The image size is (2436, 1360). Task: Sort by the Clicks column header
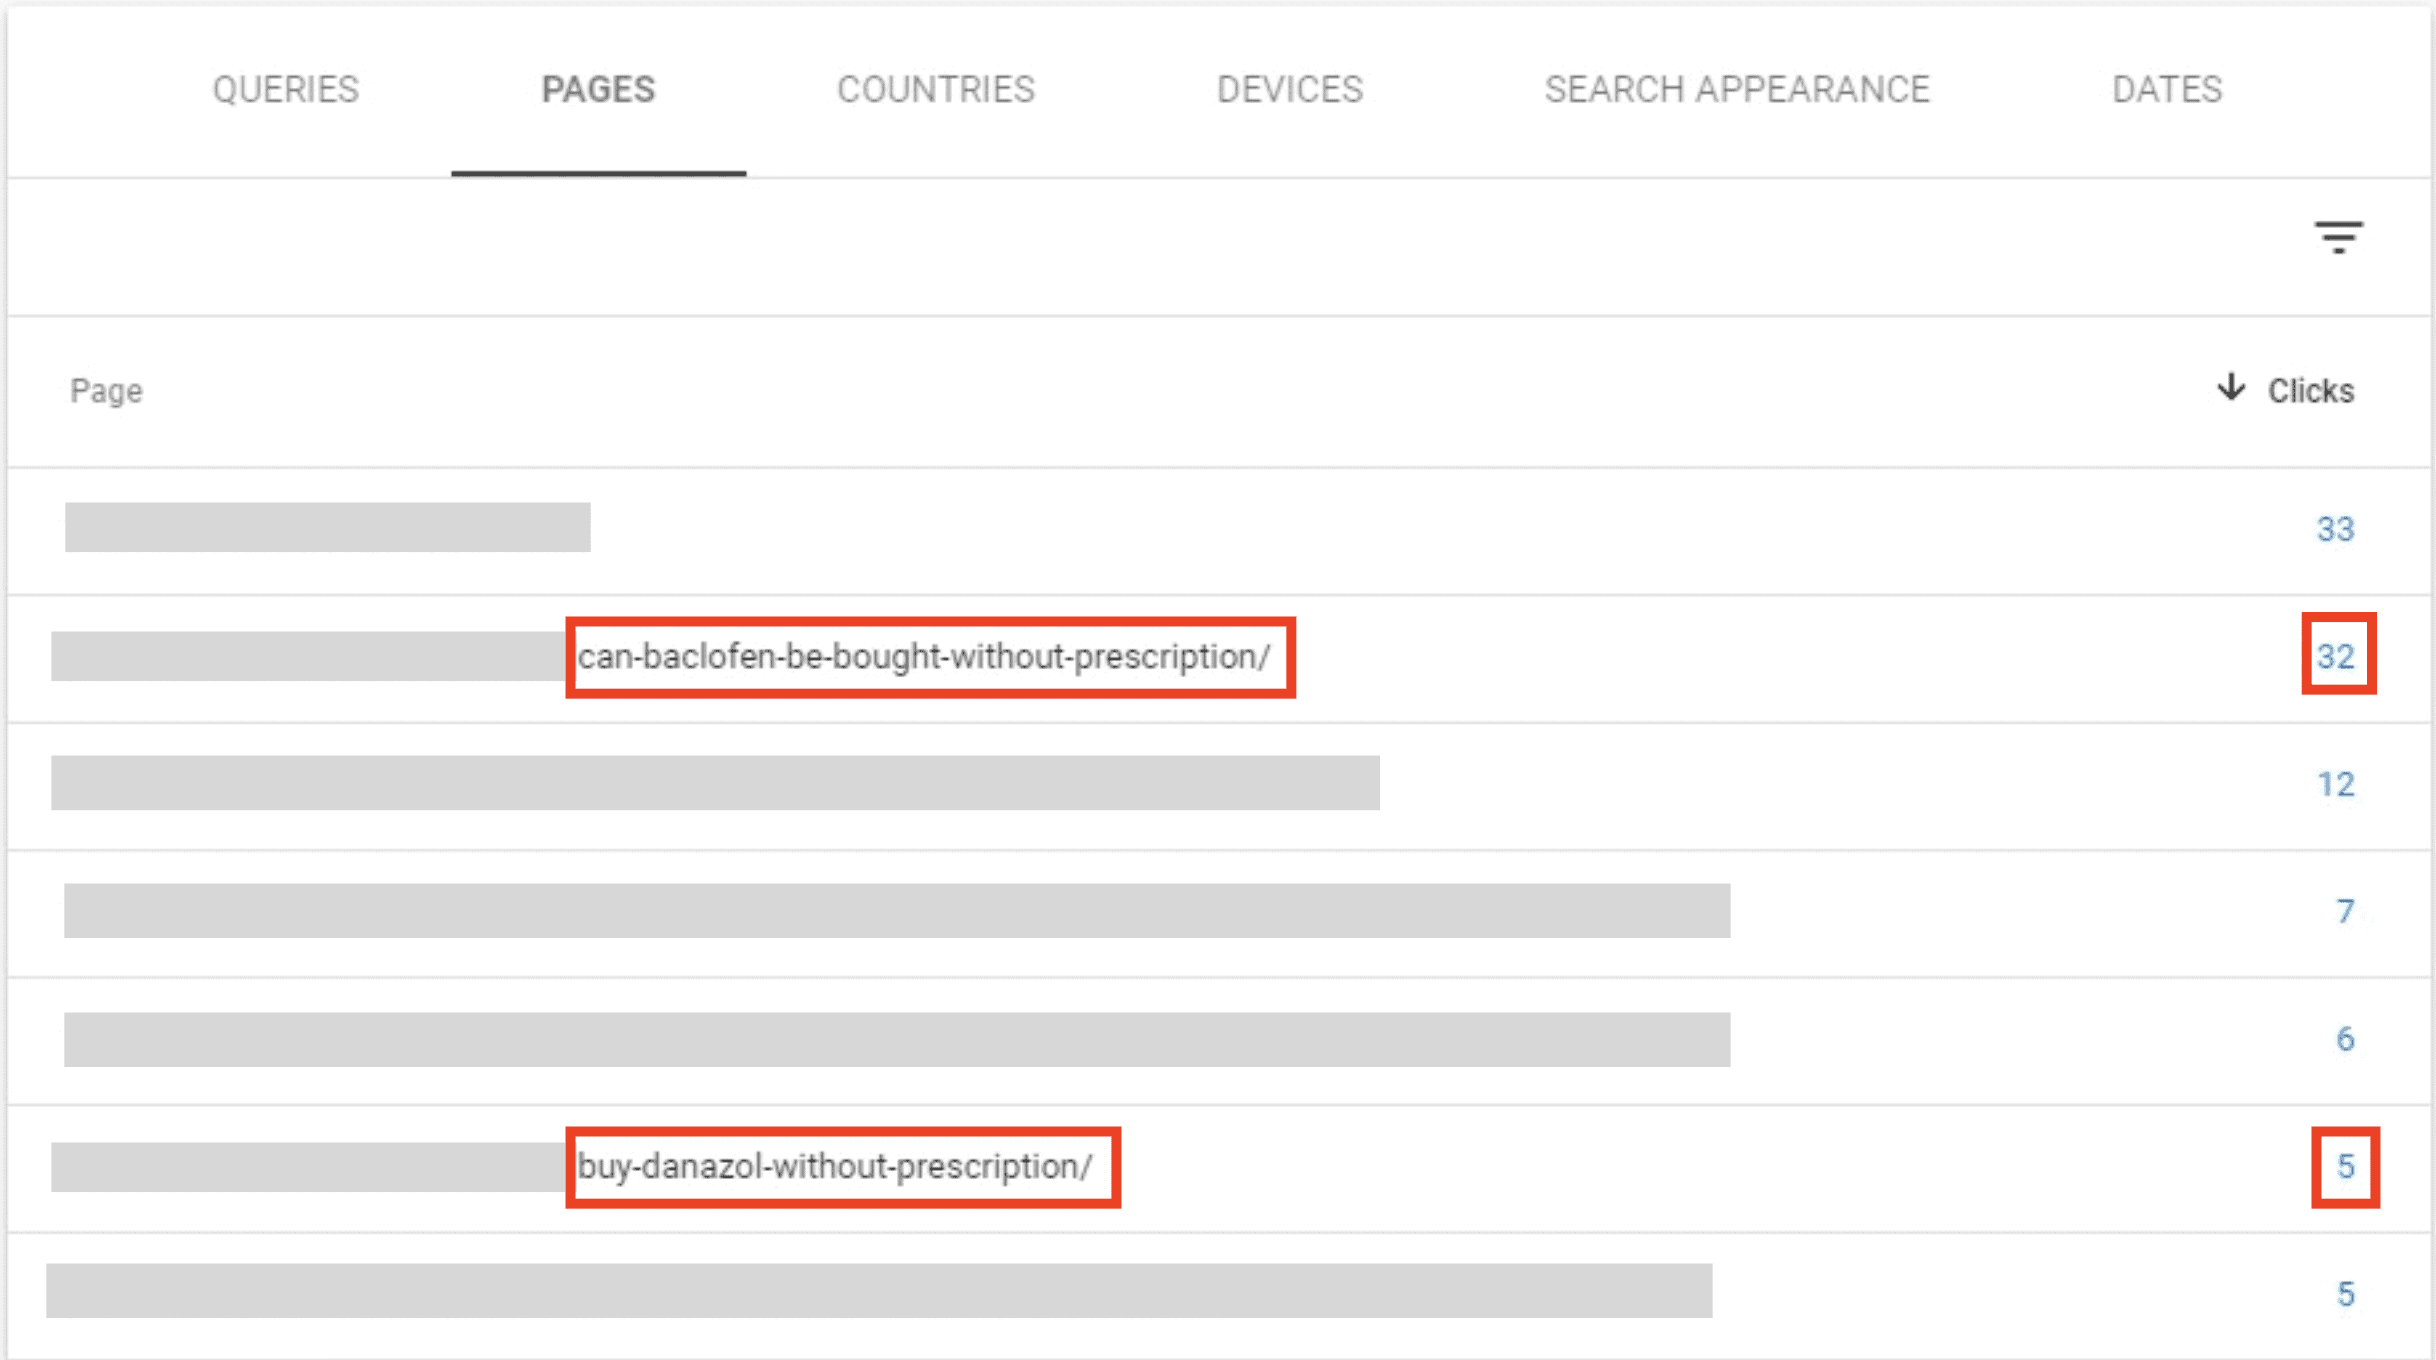click(2310, 391)
